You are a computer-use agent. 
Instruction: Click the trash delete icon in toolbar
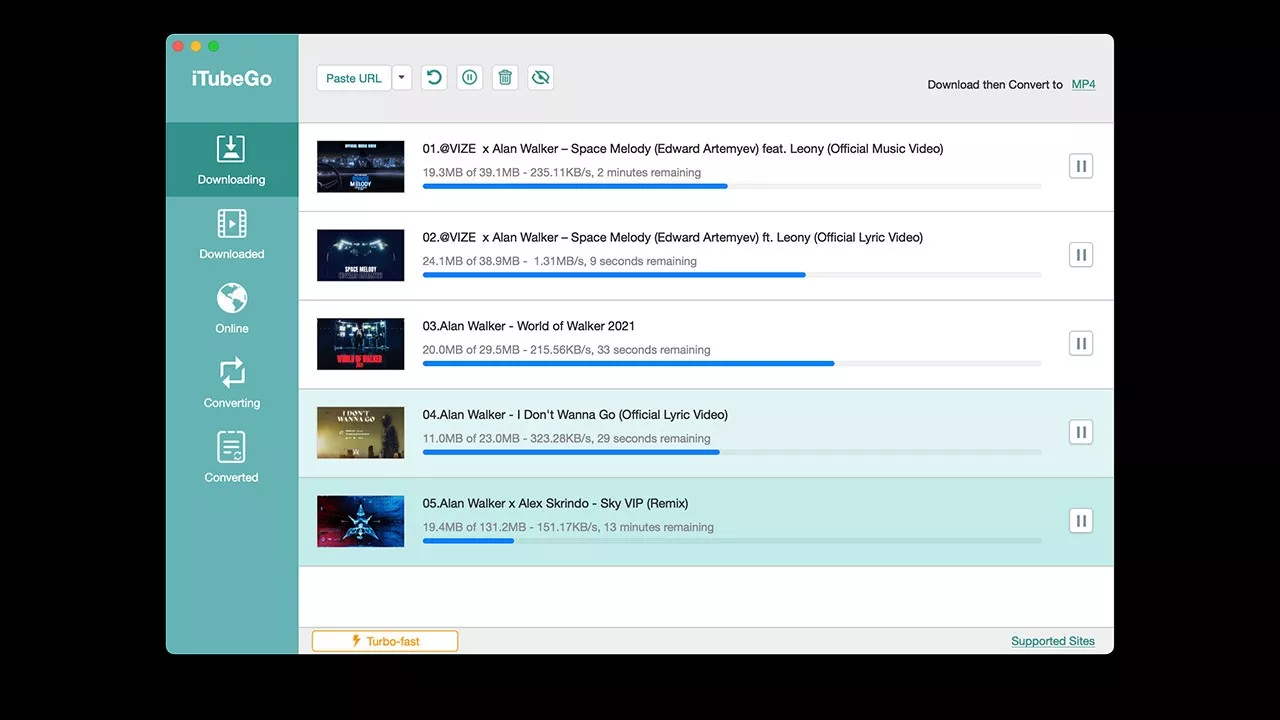(x=505, y=78)
